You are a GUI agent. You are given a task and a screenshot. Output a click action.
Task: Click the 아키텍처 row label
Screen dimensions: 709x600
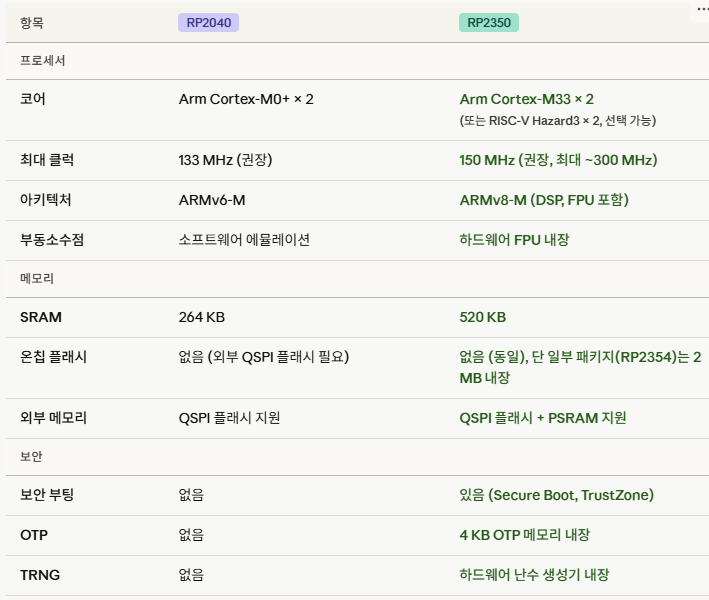click(46, 200)
